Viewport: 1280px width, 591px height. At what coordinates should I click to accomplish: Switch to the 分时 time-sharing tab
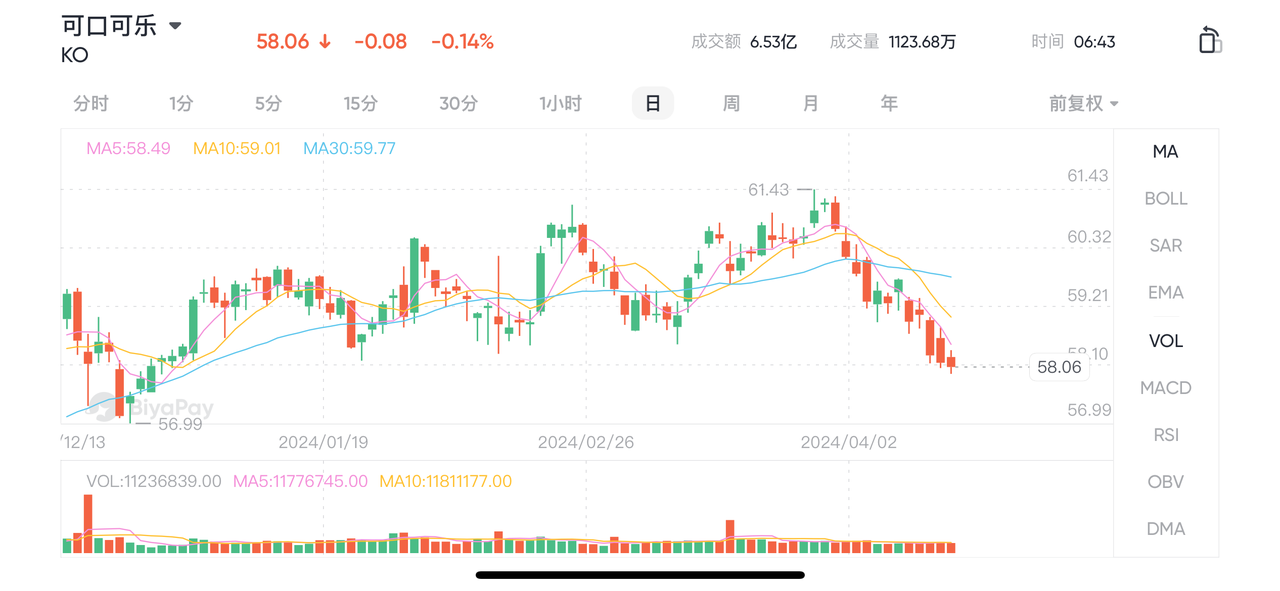pos(91,103)
